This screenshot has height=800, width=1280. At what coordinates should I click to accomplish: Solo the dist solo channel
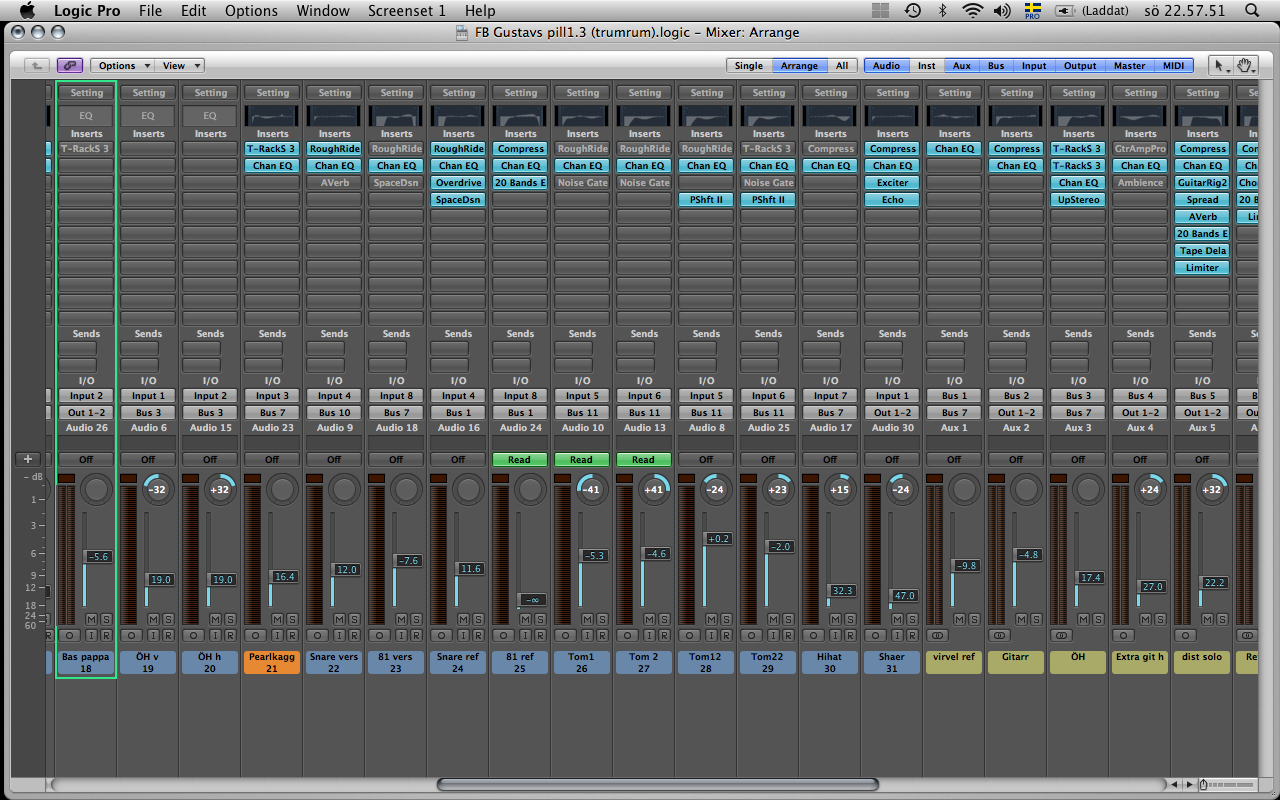click(1221, 619)
